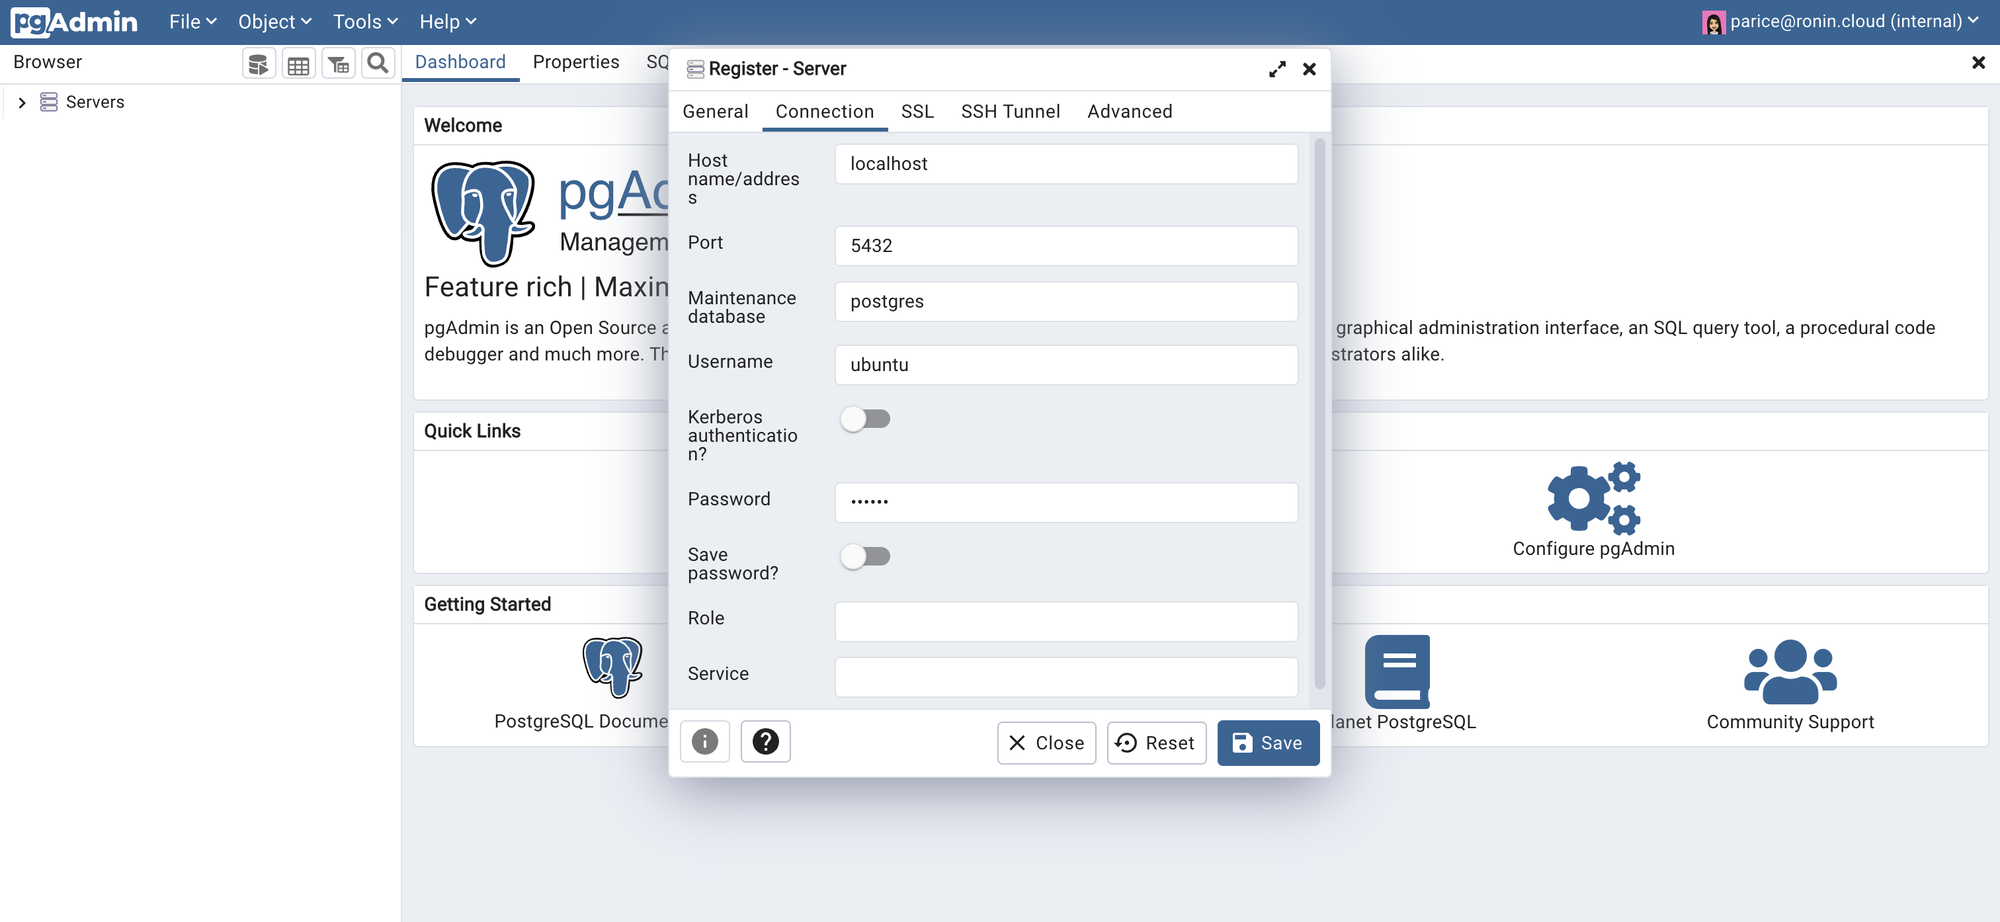
Task: Click the server icon in dialog title
Action: click(x=695, y=69)
